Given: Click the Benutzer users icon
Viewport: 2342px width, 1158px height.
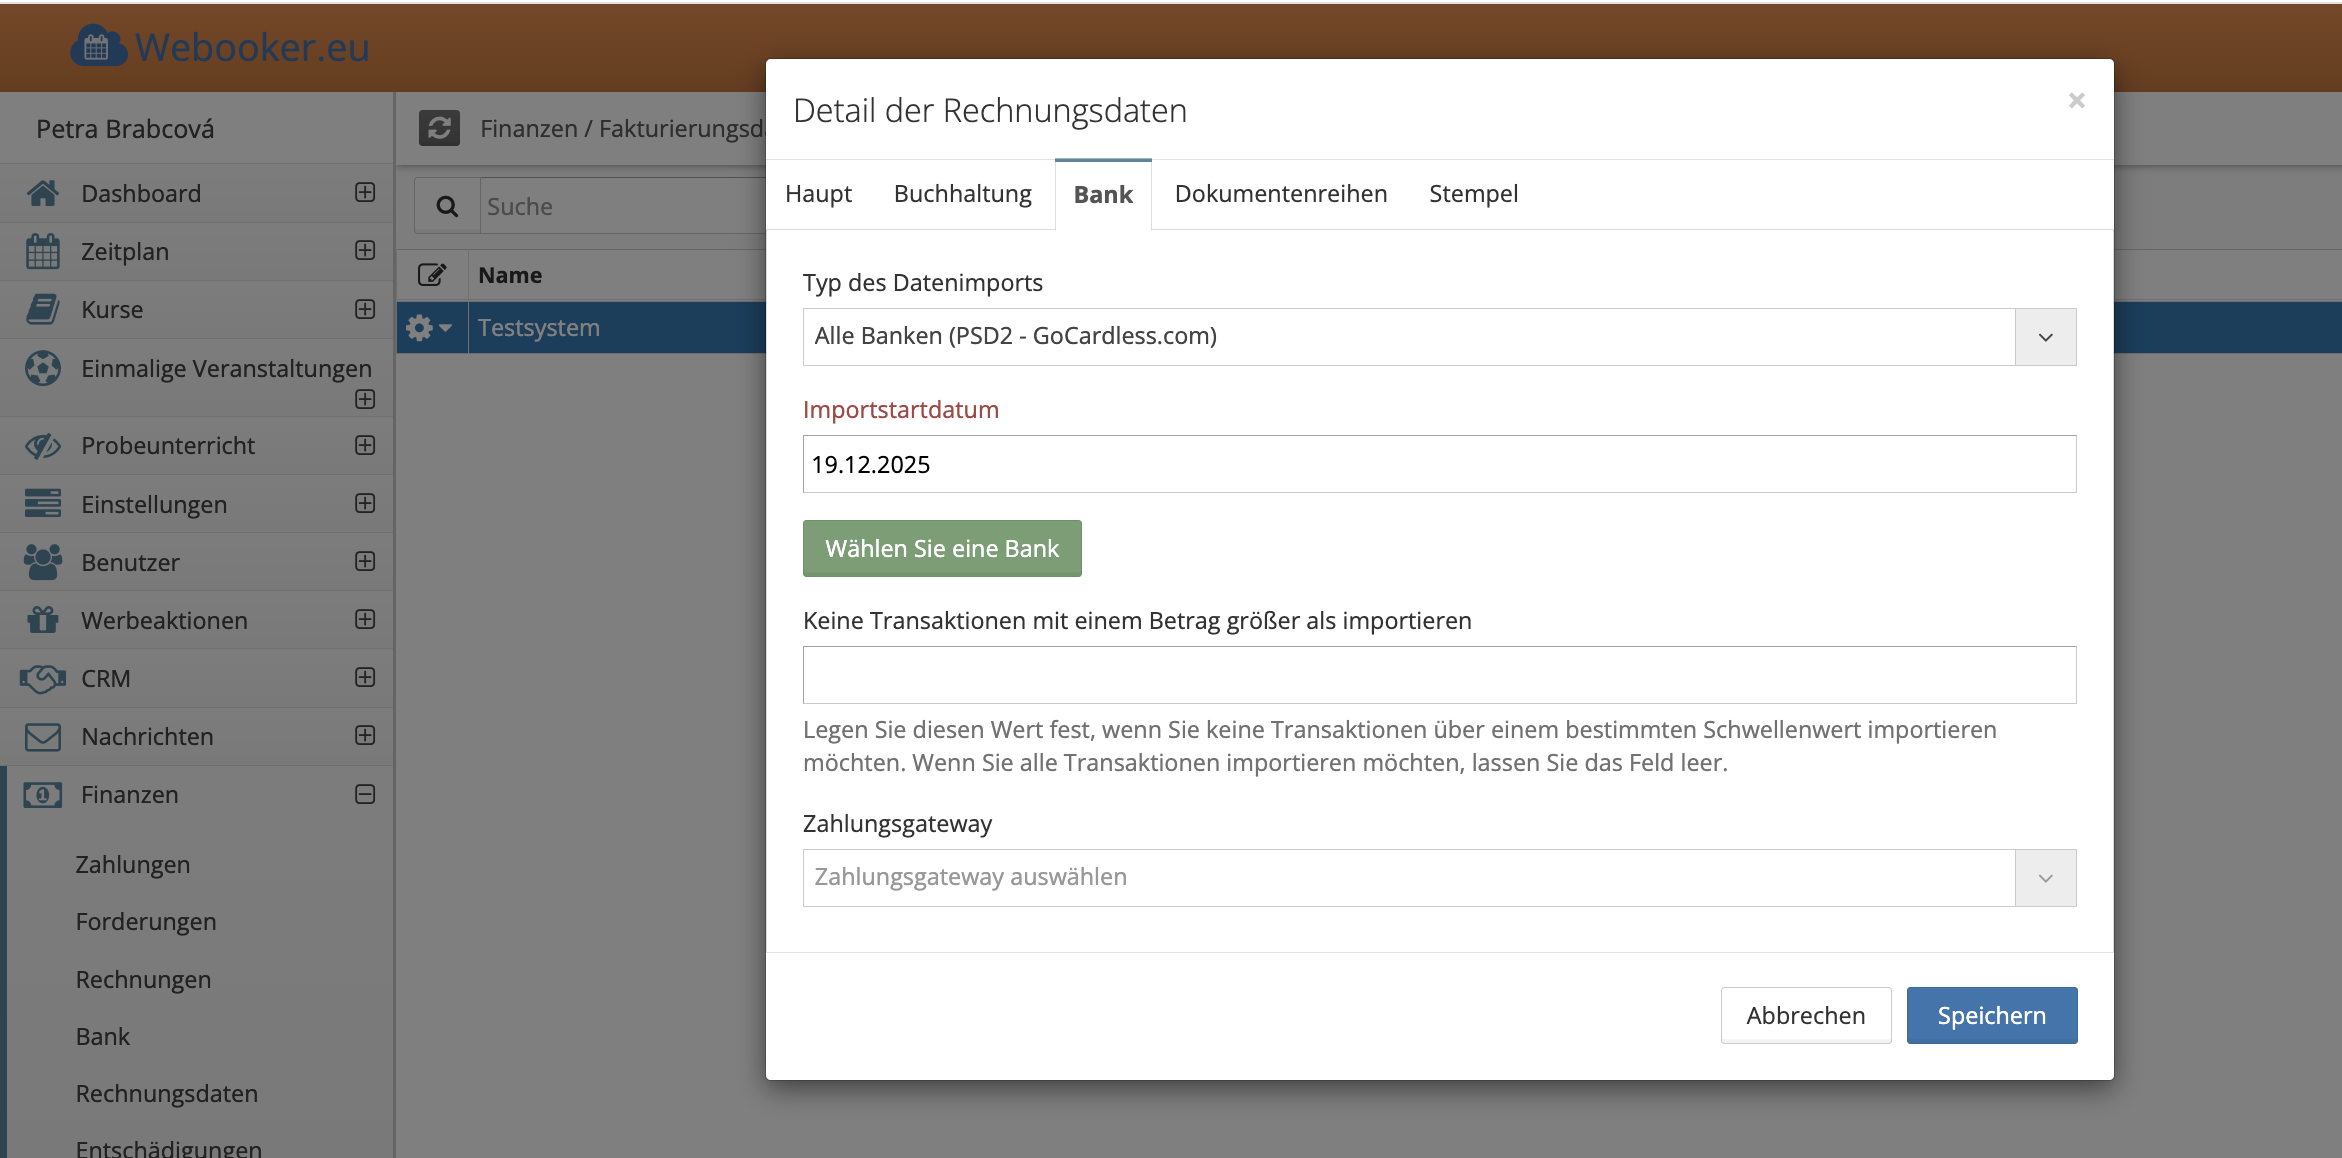Looking at the screenshot, I should point(43,562).
